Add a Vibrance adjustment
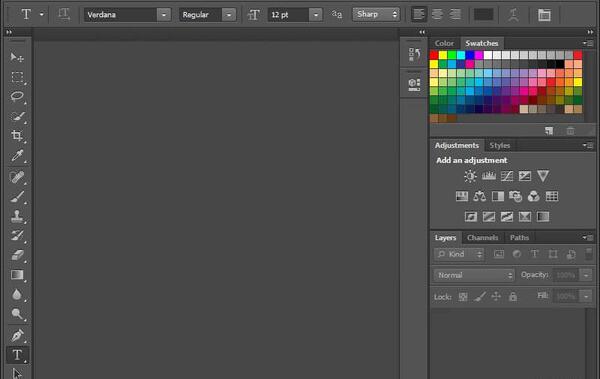Image resolution: width=600 pixels, height=379 pixels. 543,176
